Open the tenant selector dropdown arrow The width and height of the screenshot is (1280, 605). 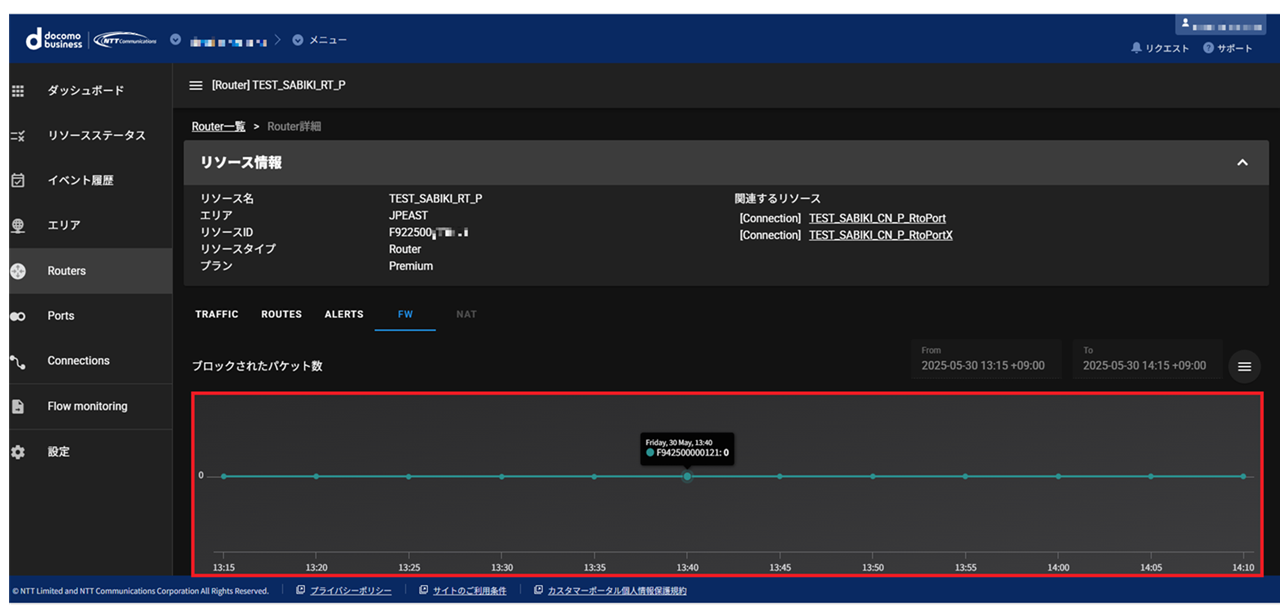[x=176, y=40]
